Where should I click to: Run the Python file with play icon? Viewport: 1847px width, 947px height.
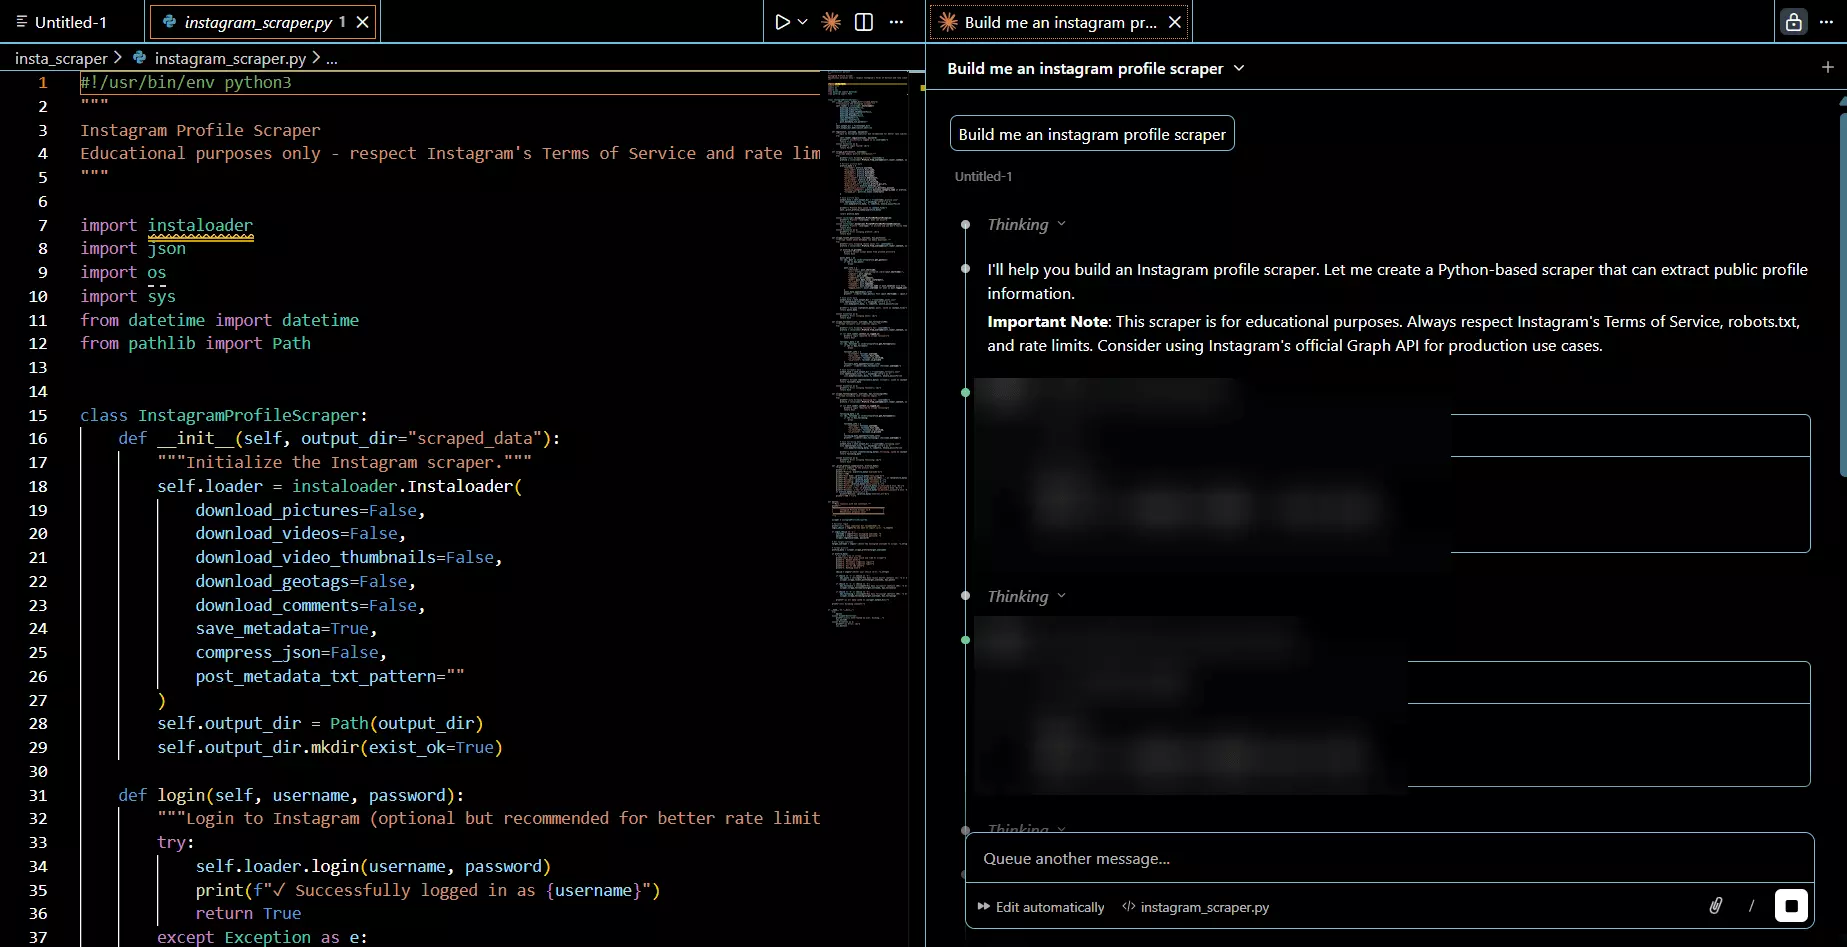782,22
